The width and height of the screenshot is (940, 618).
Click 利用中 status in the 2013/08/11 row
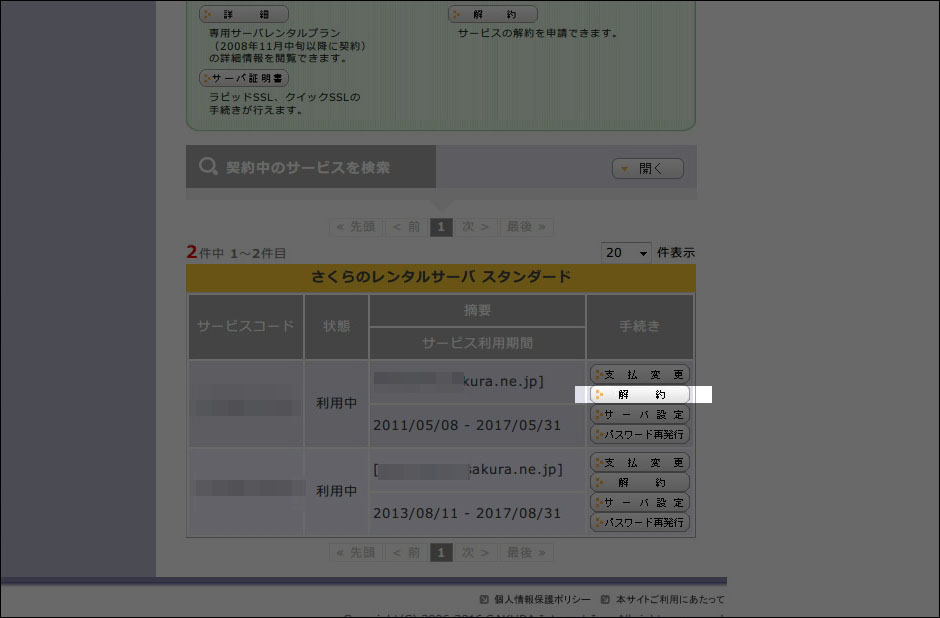pos(336,491)
